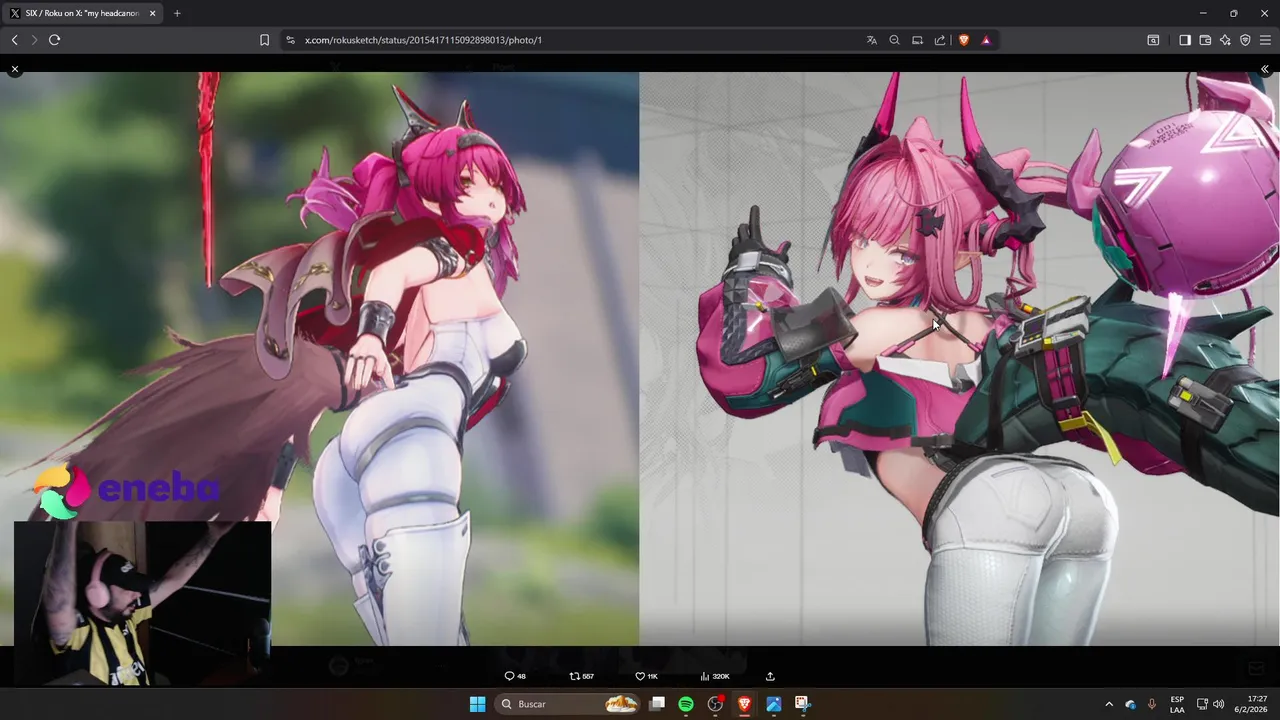Click the Buscar taskbar search box

(567, 704)
